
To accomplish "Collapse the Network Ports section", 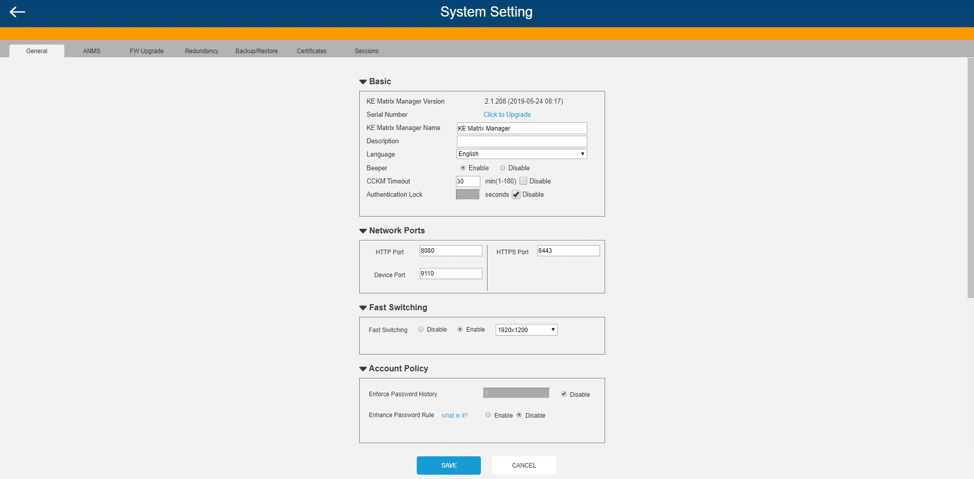I will point(363,230).
